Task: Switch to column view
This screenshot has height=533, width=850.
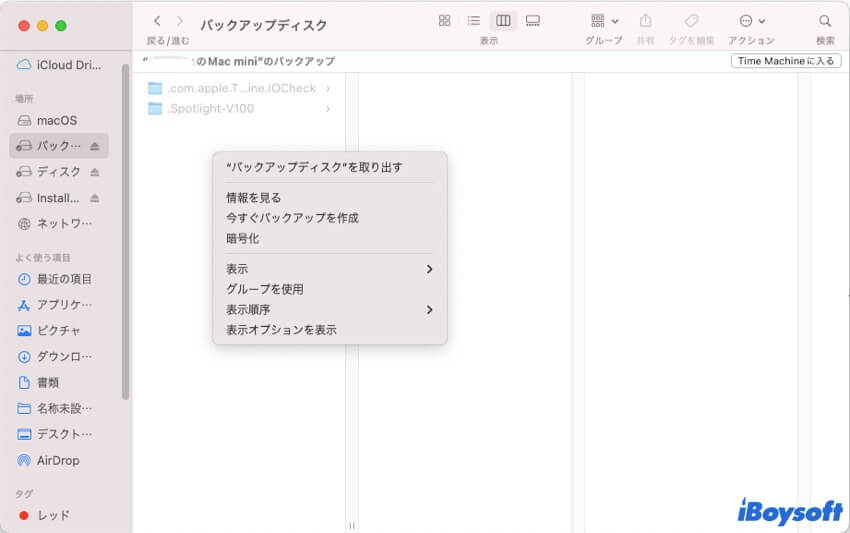Action: (x=503, y=21)
